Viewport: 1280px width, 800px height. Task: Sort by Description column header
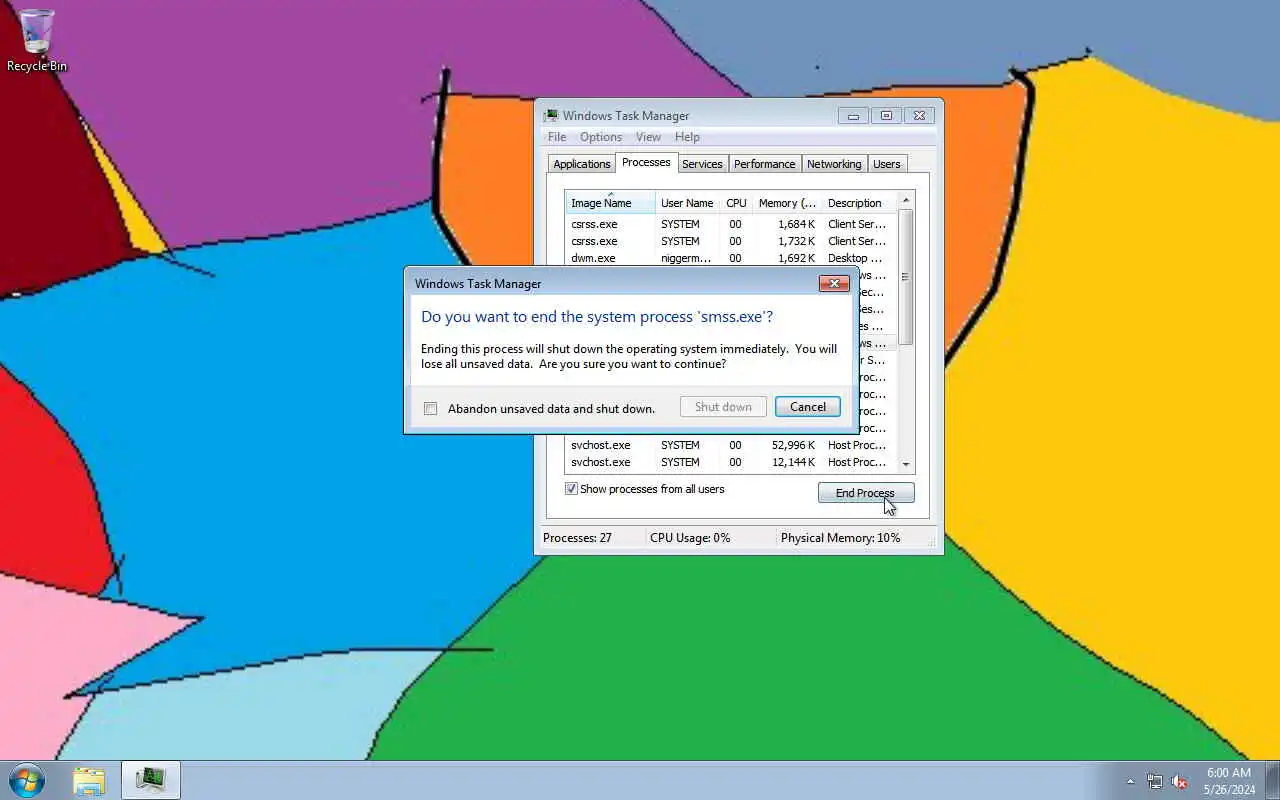tap(859, 203)
